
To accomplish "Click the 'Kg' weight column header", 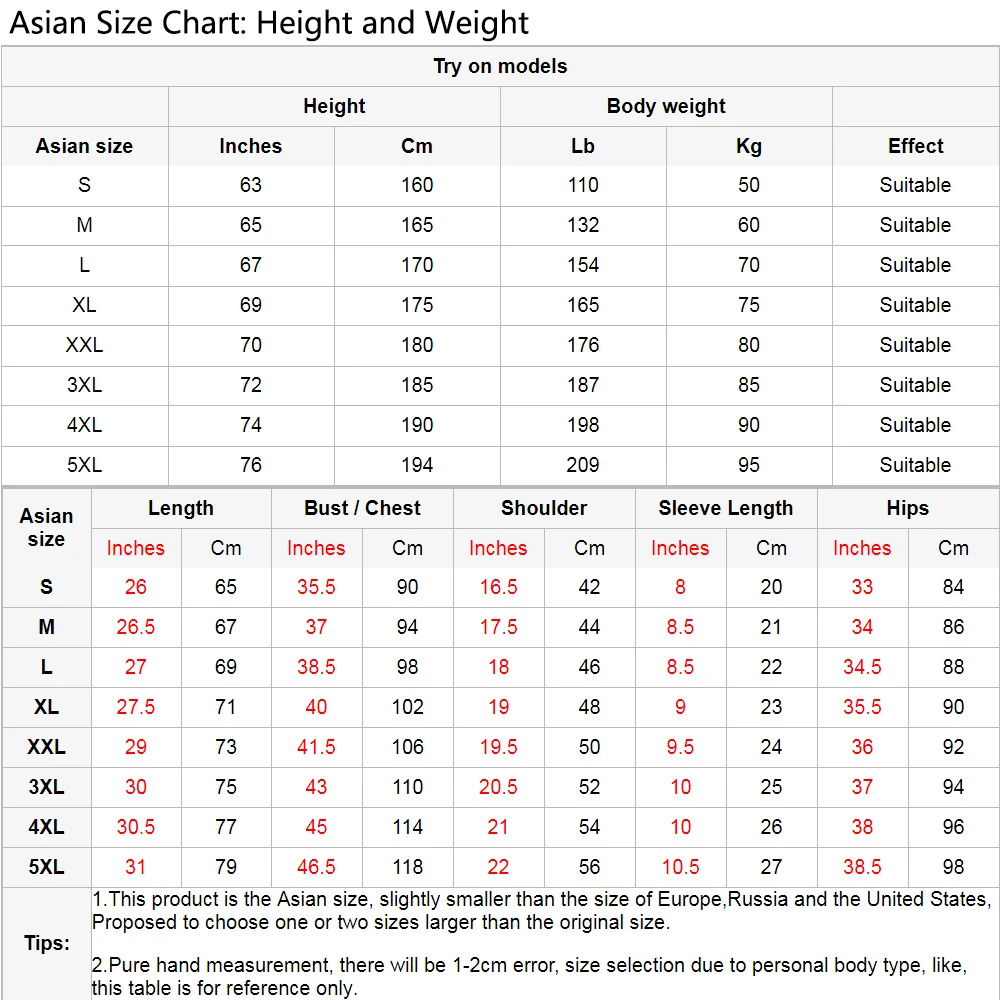I will tap(749, 146).
